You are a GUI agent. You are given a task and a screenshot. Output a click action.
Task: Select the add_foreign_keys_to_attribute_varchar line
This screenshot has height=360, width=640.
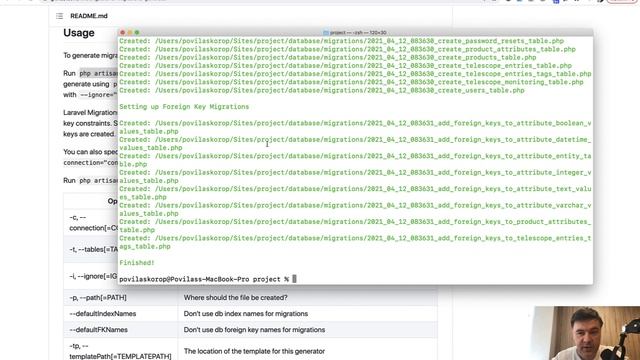(355, 209)
